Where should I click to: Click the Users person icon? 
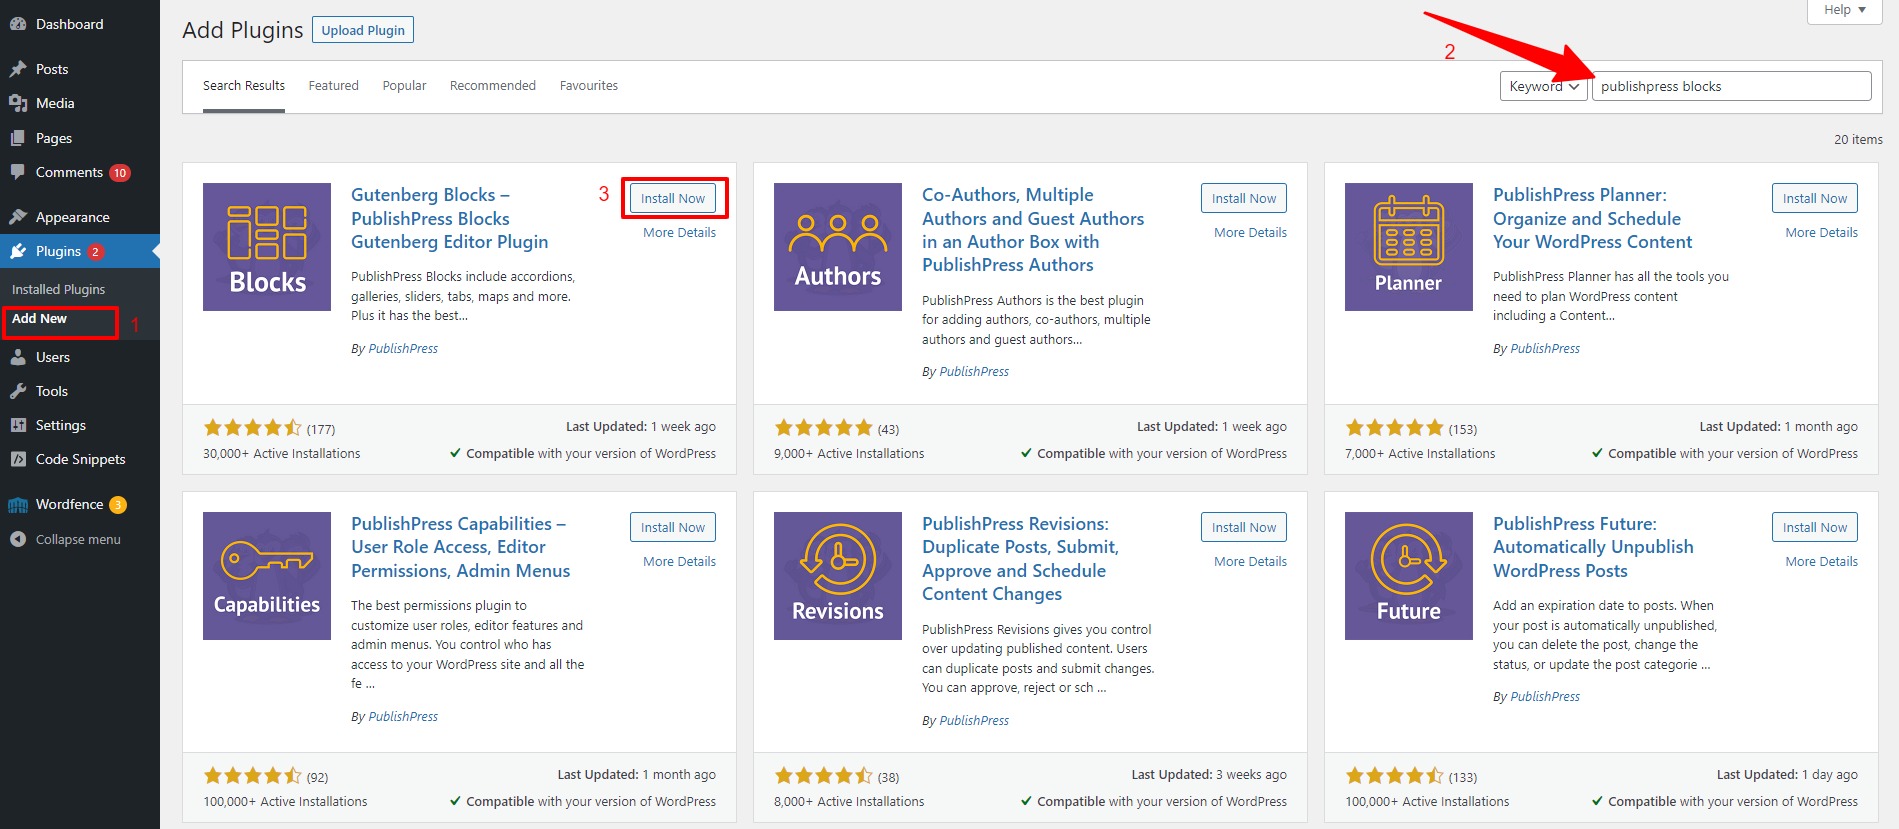18,357
